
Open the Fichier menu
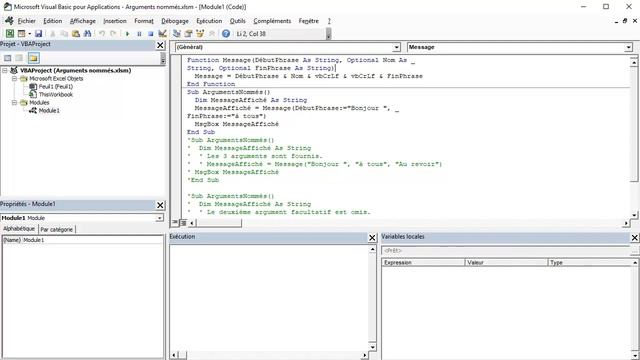click(27, 21)
